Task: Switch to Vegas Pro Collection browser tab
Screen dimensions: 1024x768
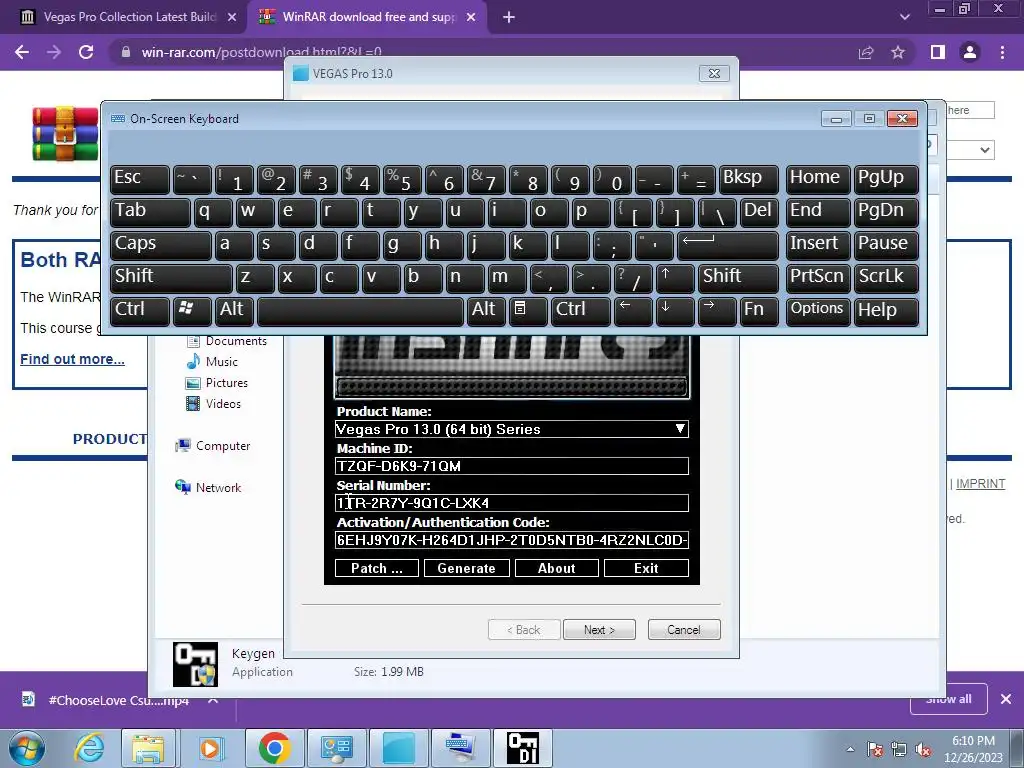Action: point(128,17)
